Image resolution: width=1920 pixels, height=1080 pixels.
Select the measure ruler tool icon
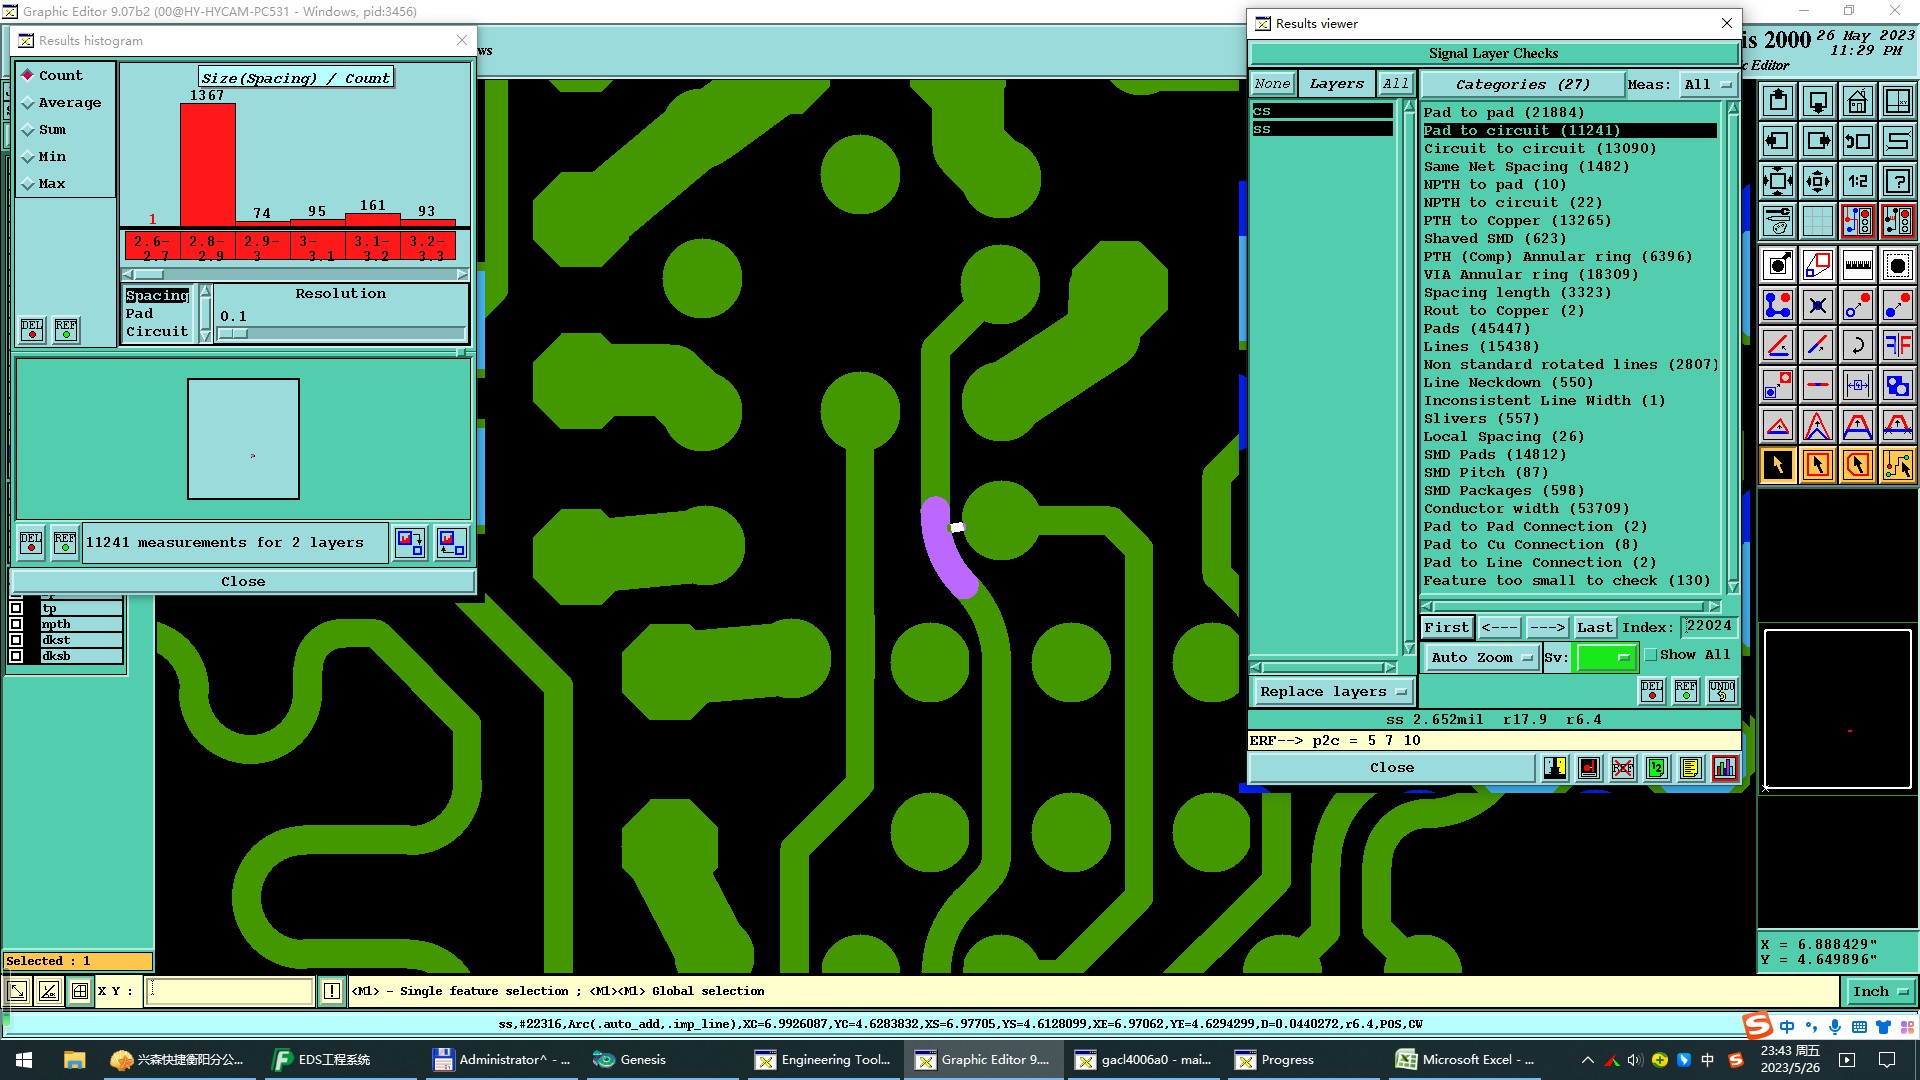[x=1857, y=265]
